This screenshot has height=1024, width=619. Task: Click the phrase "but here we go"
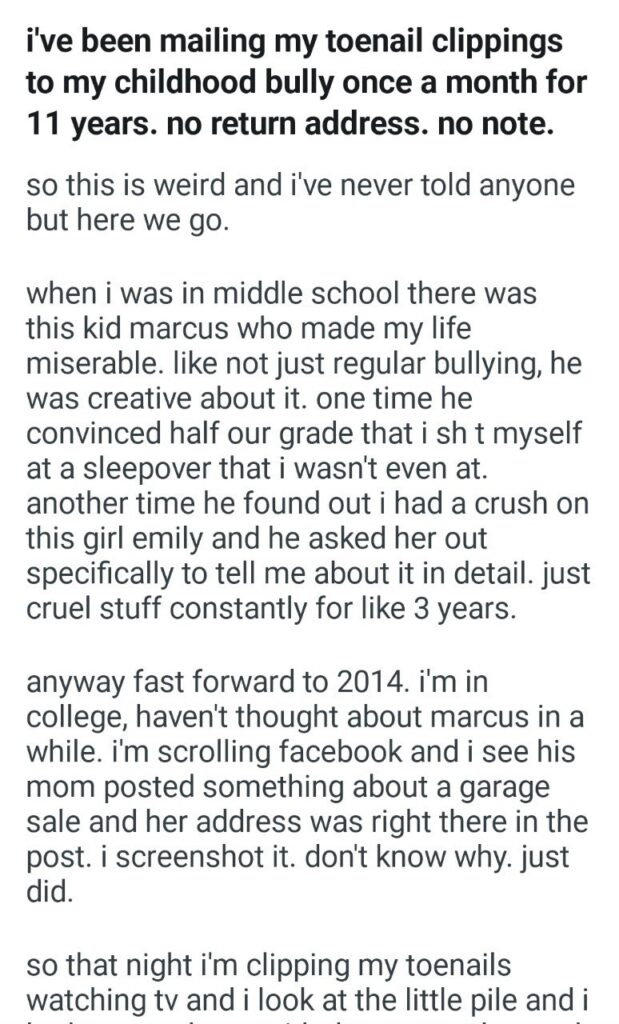127,220
